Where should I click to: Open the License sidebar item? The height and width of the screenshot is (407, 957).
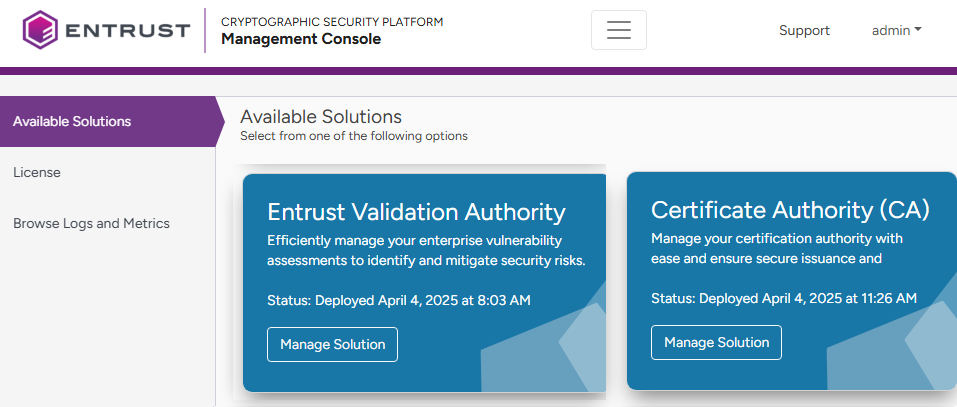[x=37, y=172]
